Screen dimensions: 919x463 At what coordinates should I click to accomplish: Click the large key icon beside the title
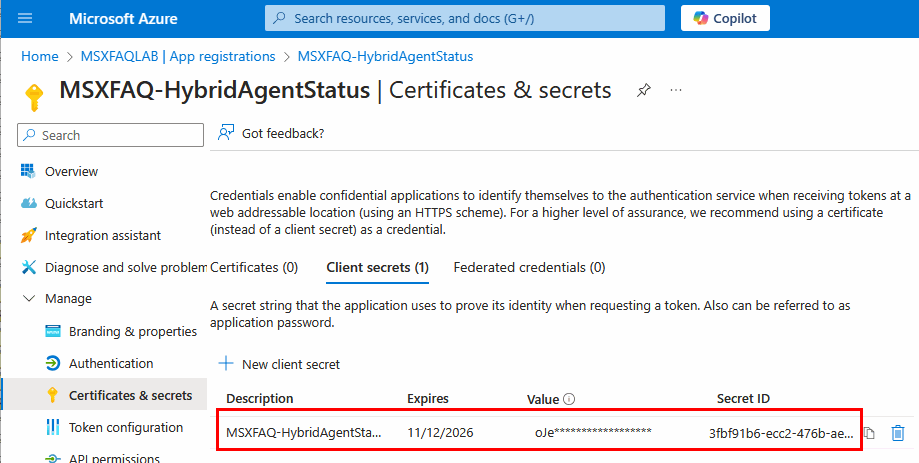point(34,97)
